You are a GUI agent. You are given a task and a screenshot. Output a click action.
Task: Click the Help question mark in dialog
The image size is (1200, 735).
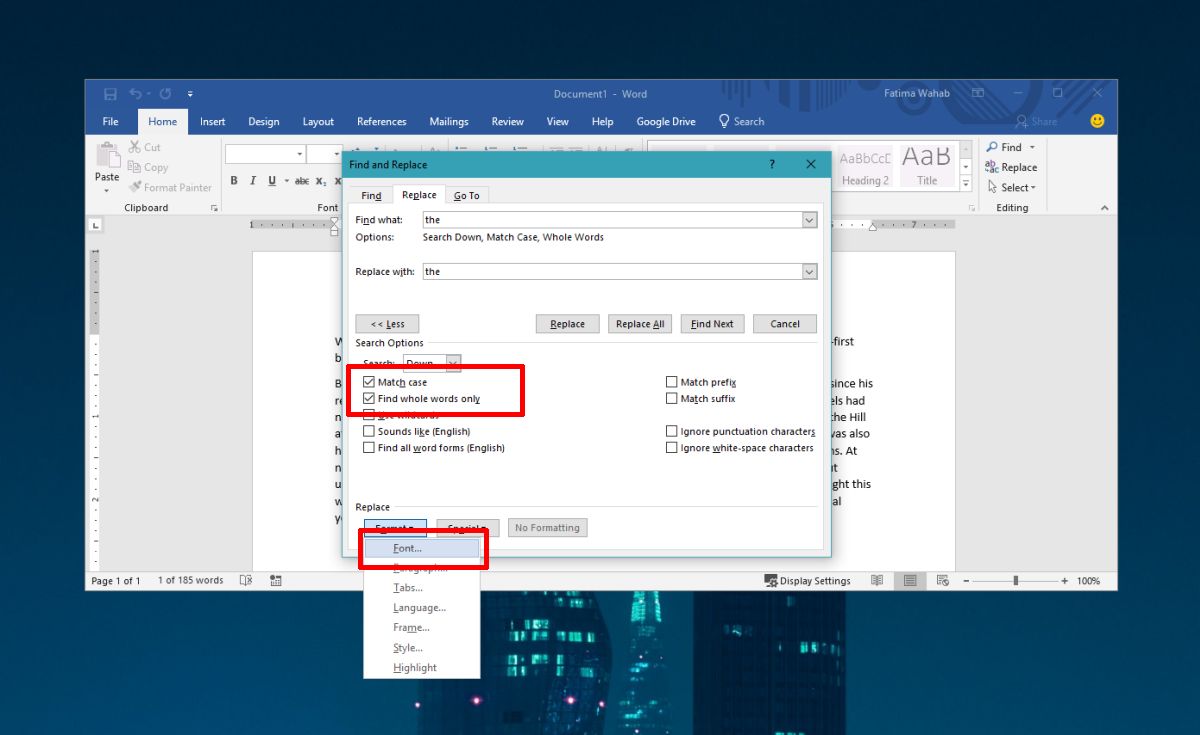(771, 164)
